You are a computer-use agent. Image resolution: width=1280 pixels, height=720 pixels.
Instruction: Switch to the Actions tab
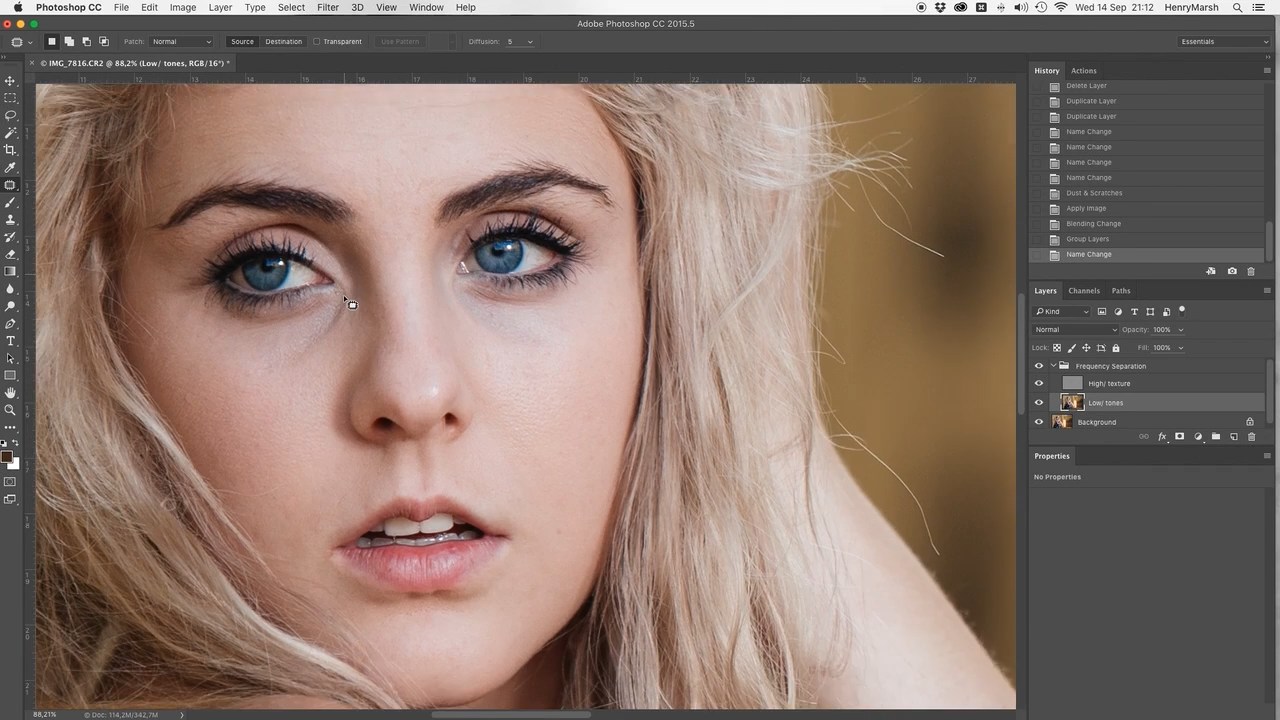1084,71
